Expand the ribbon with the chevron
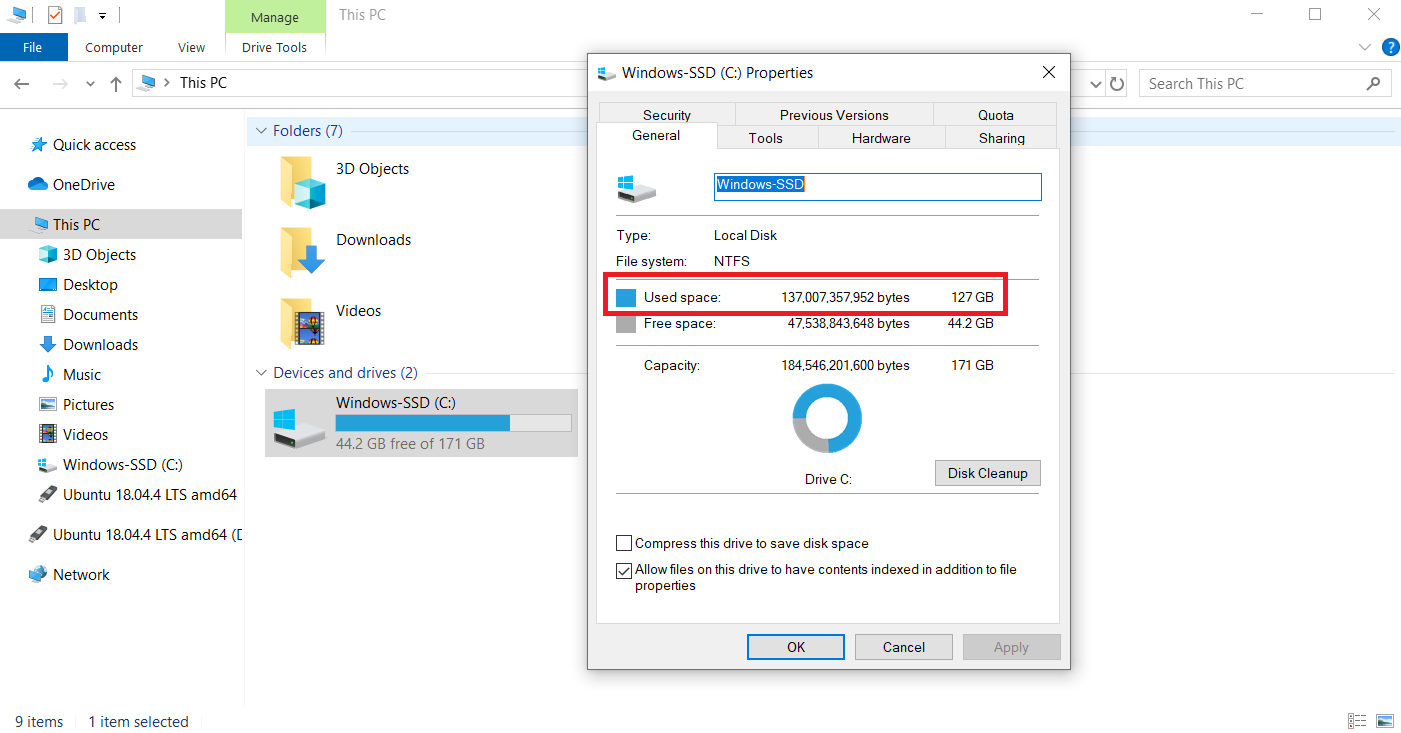The height and width of the screenshot is (733, 1401). tap(1366, 47)
